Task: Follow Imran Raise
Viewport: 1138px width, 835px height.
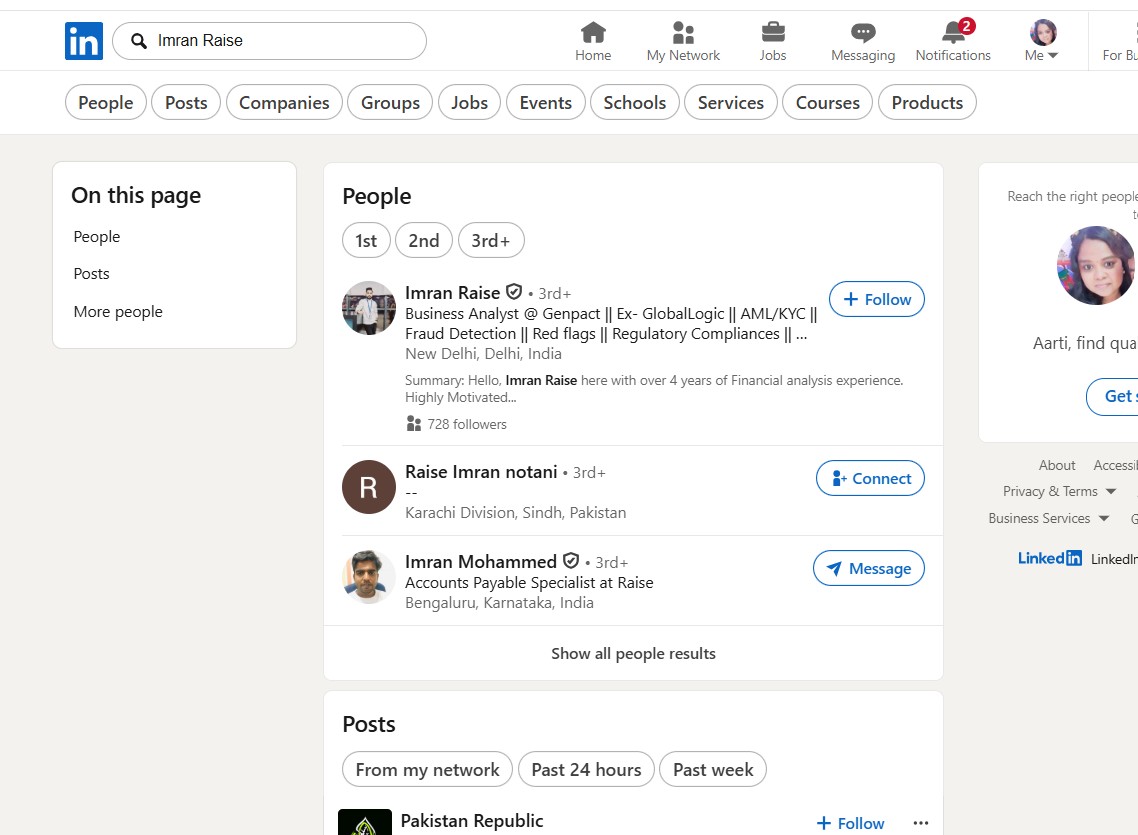Action: point(877,299)
